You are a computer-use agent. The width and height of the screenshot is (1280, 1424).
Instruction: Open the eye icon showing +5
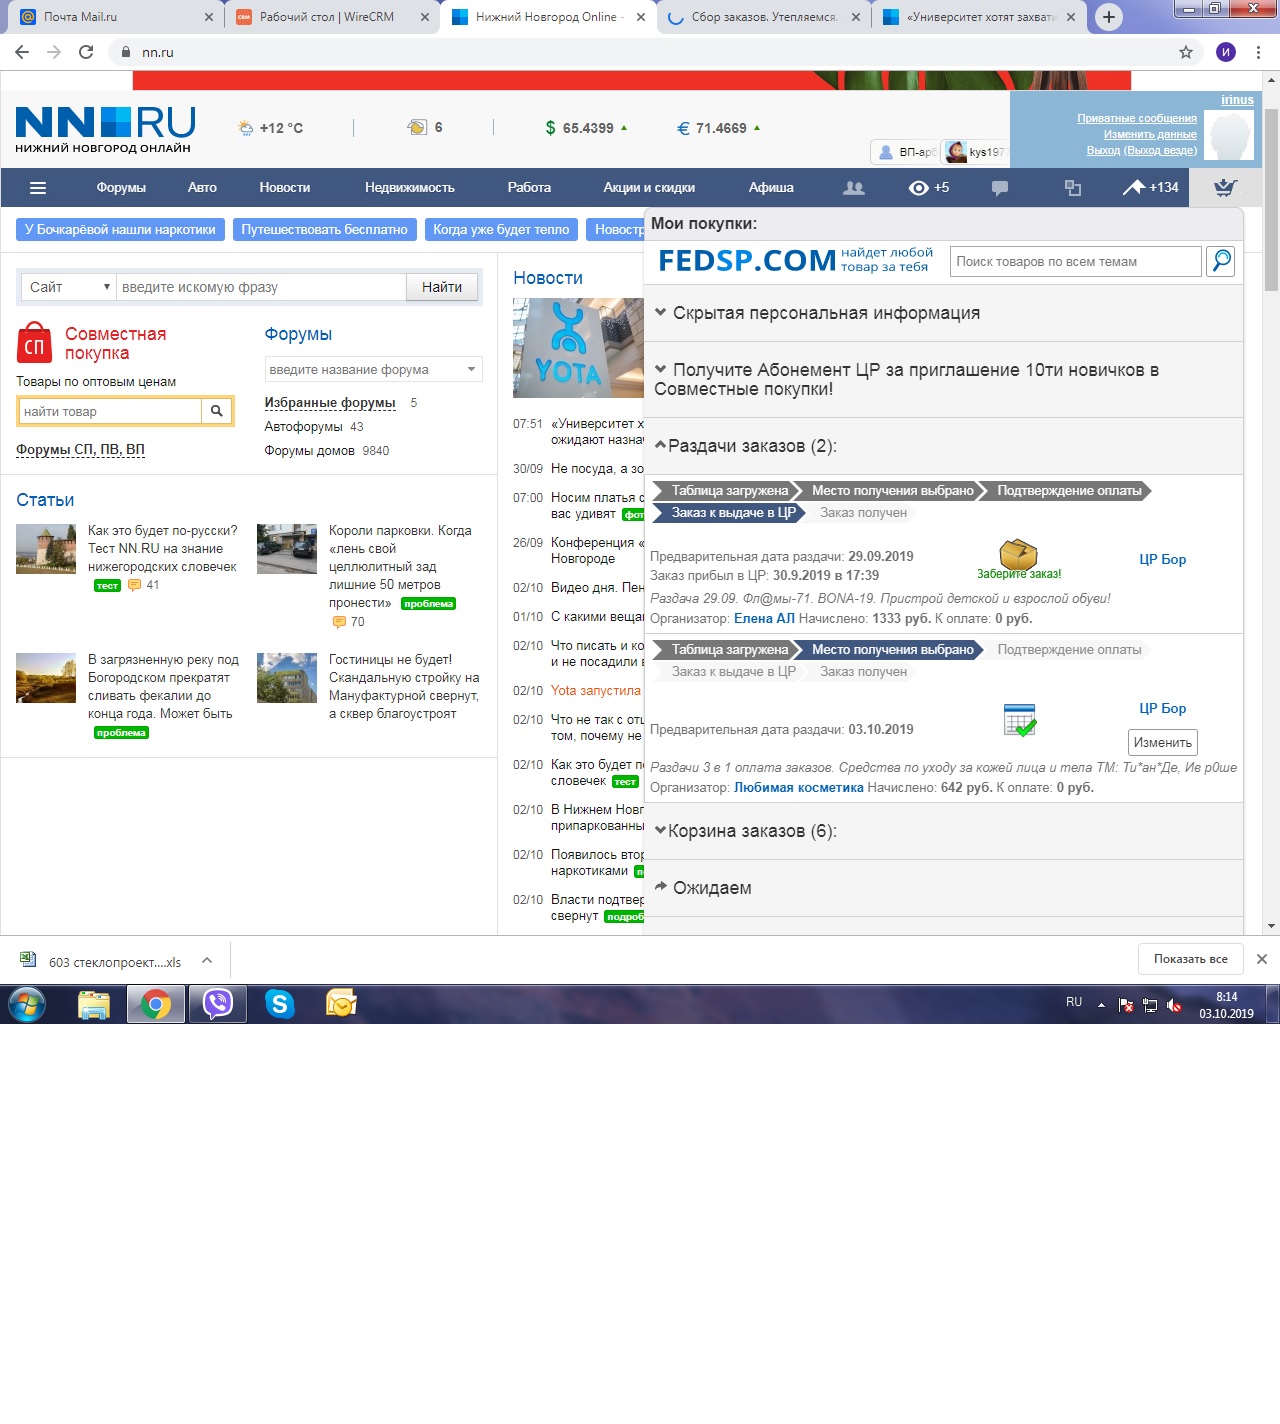pos(929,188)
